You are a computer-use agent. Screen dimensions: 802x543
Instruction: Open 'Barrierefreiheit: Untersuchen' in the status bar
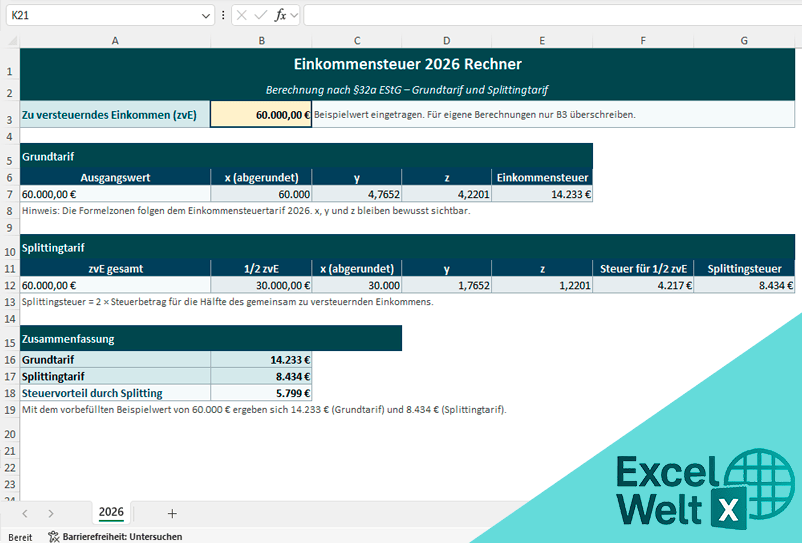click(x=116, y=536)
